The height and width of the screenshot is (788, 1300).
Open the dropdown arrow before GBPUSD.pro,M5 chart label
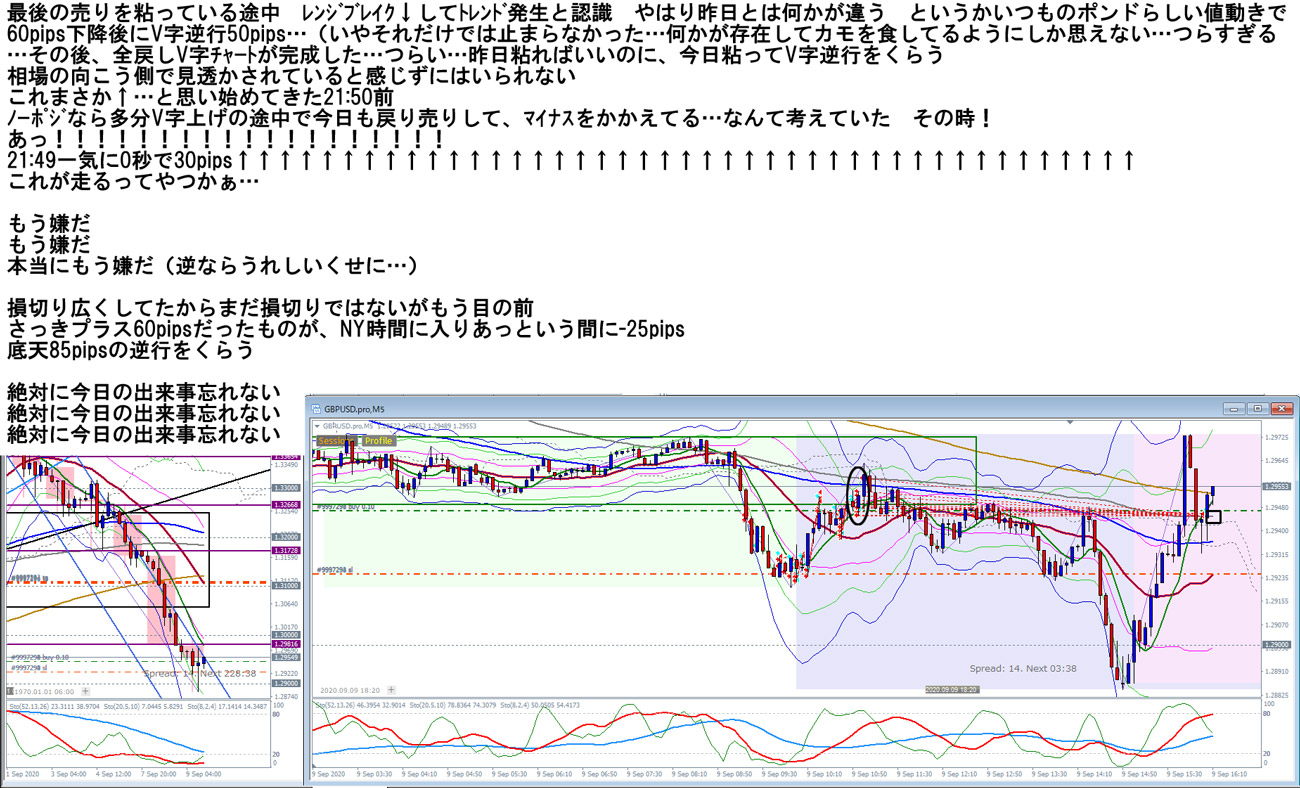coord(317,426)
